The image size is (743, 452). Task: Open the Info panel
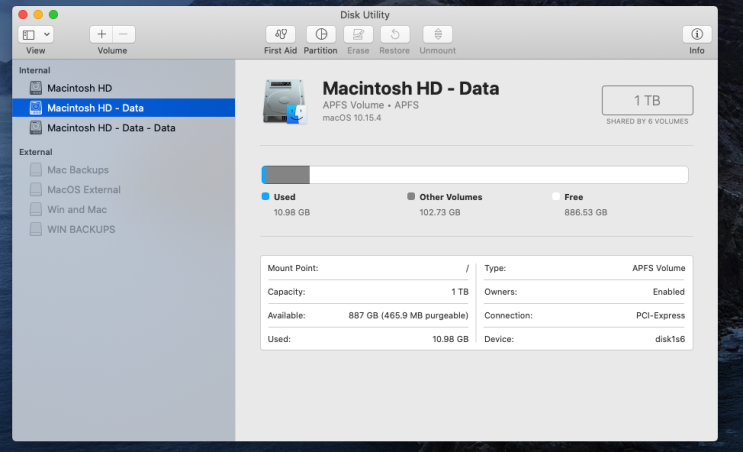696,35
